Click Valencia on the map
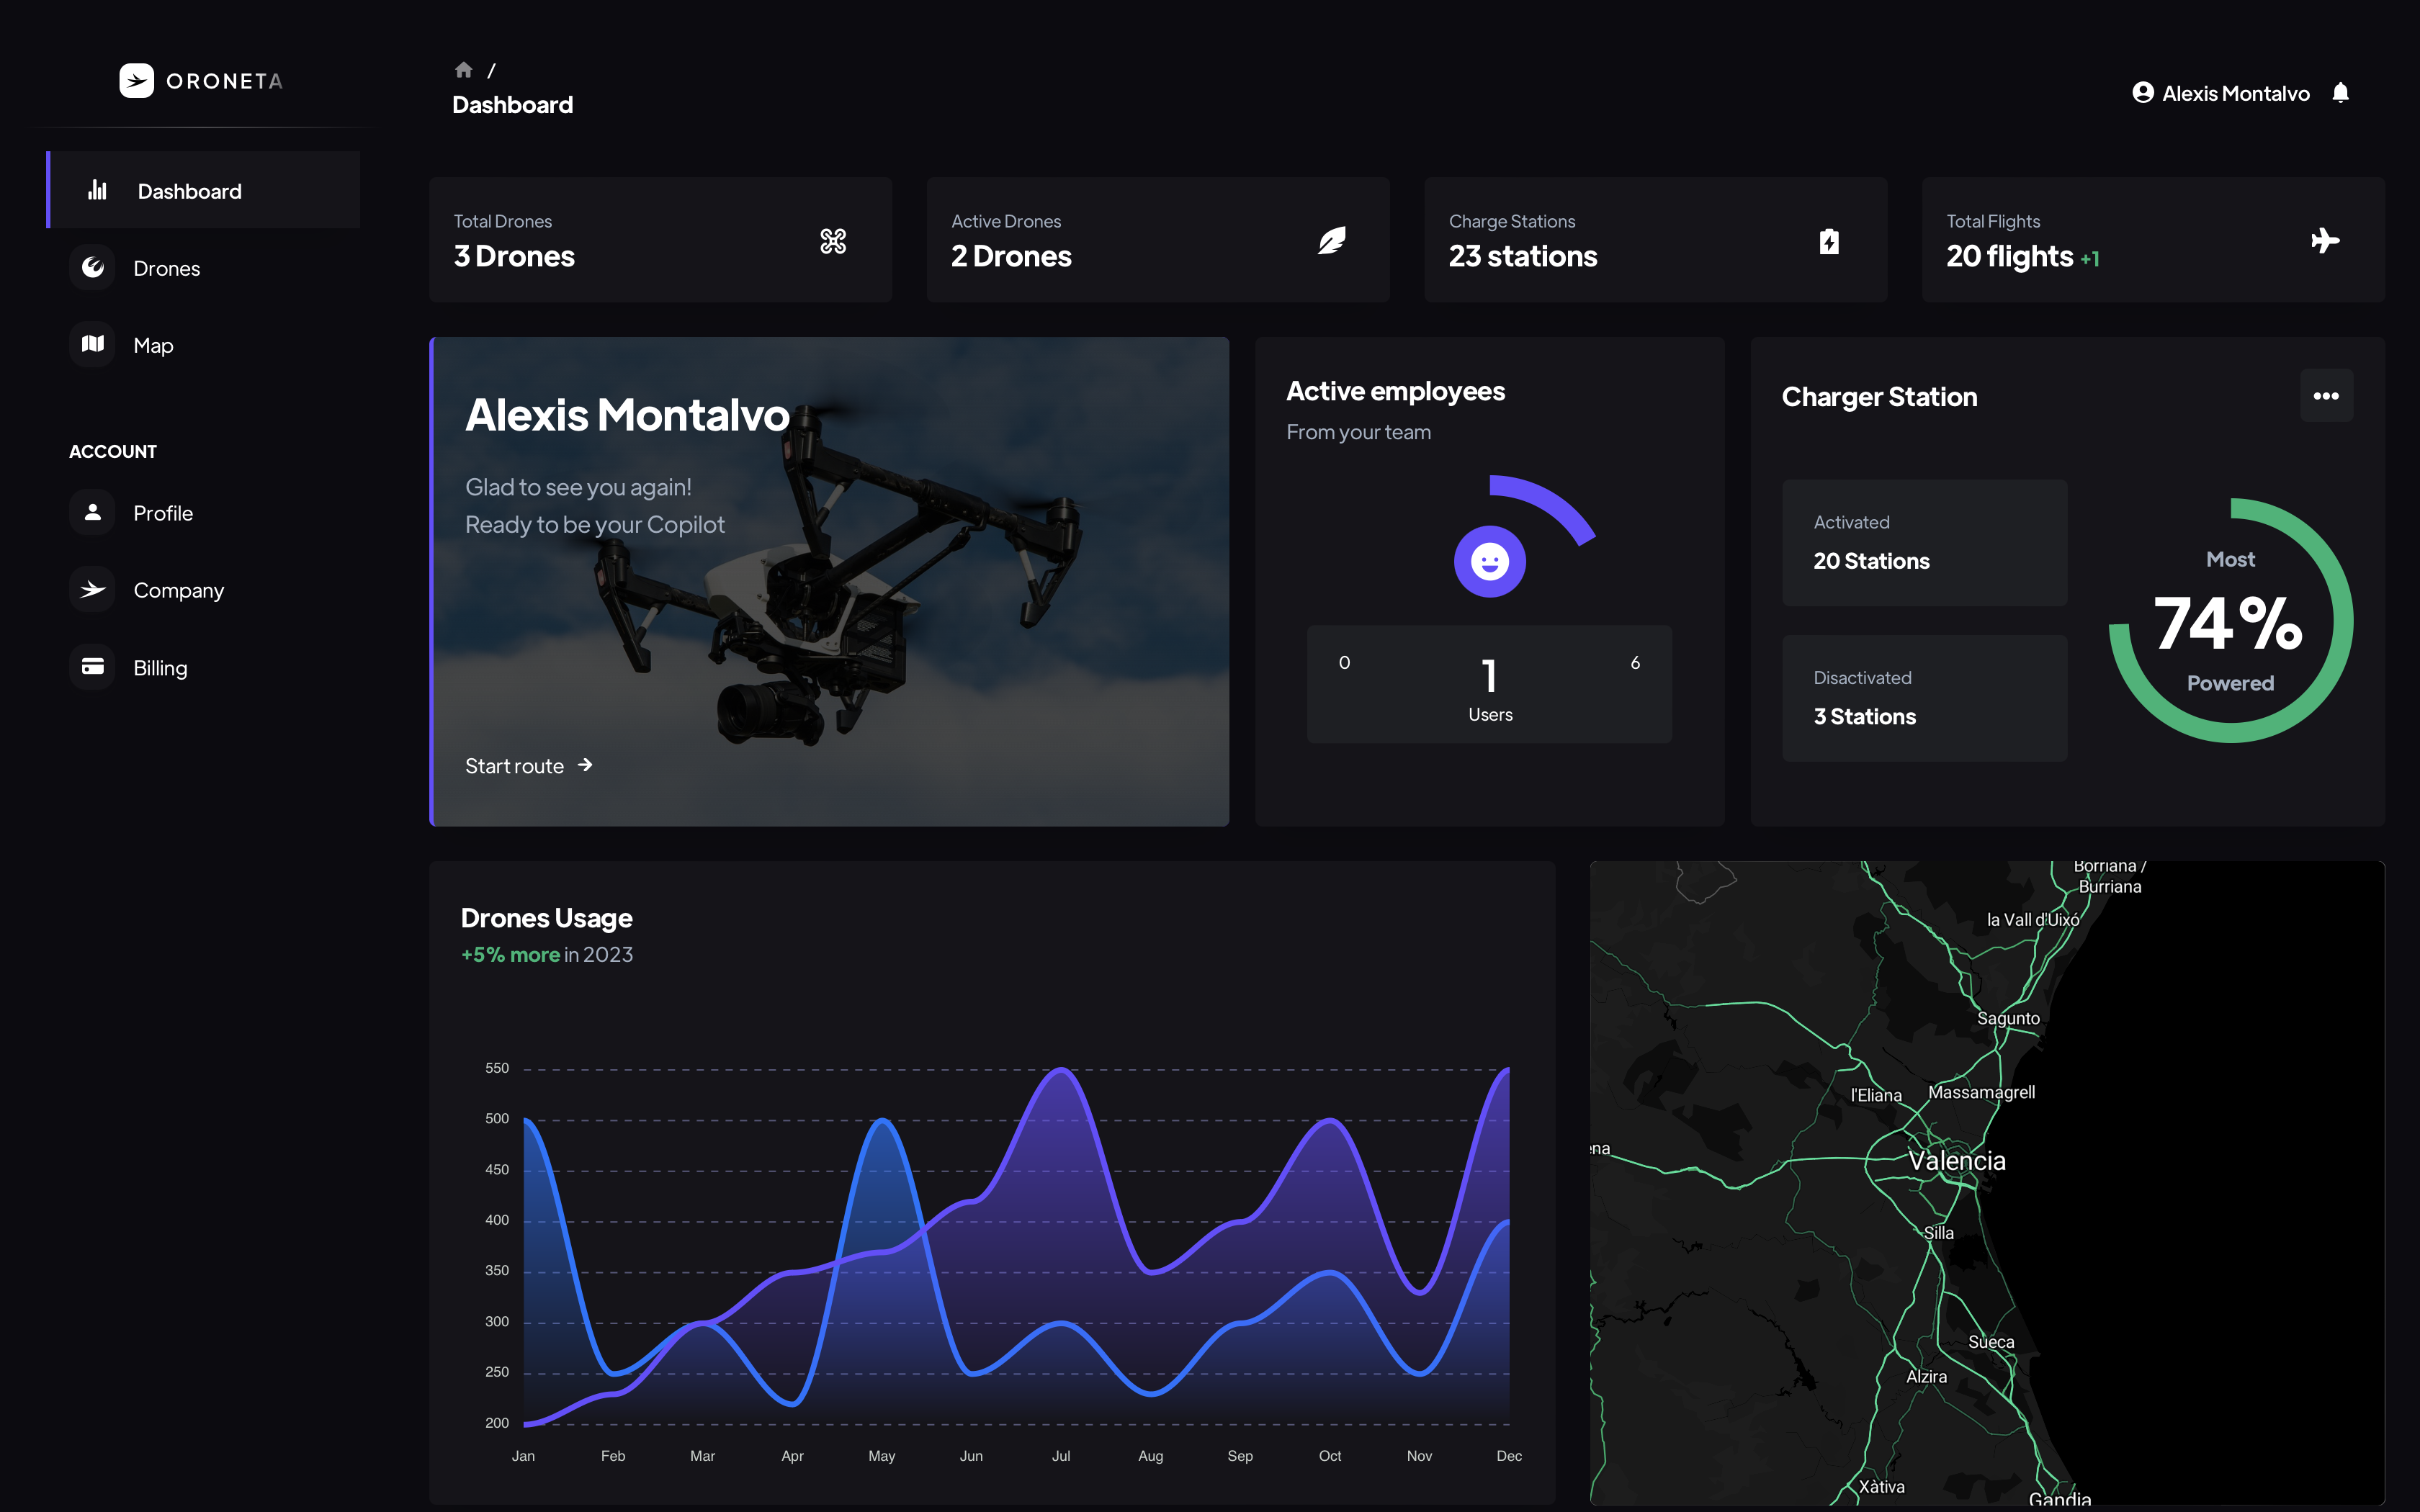 pos(1956,1161)
